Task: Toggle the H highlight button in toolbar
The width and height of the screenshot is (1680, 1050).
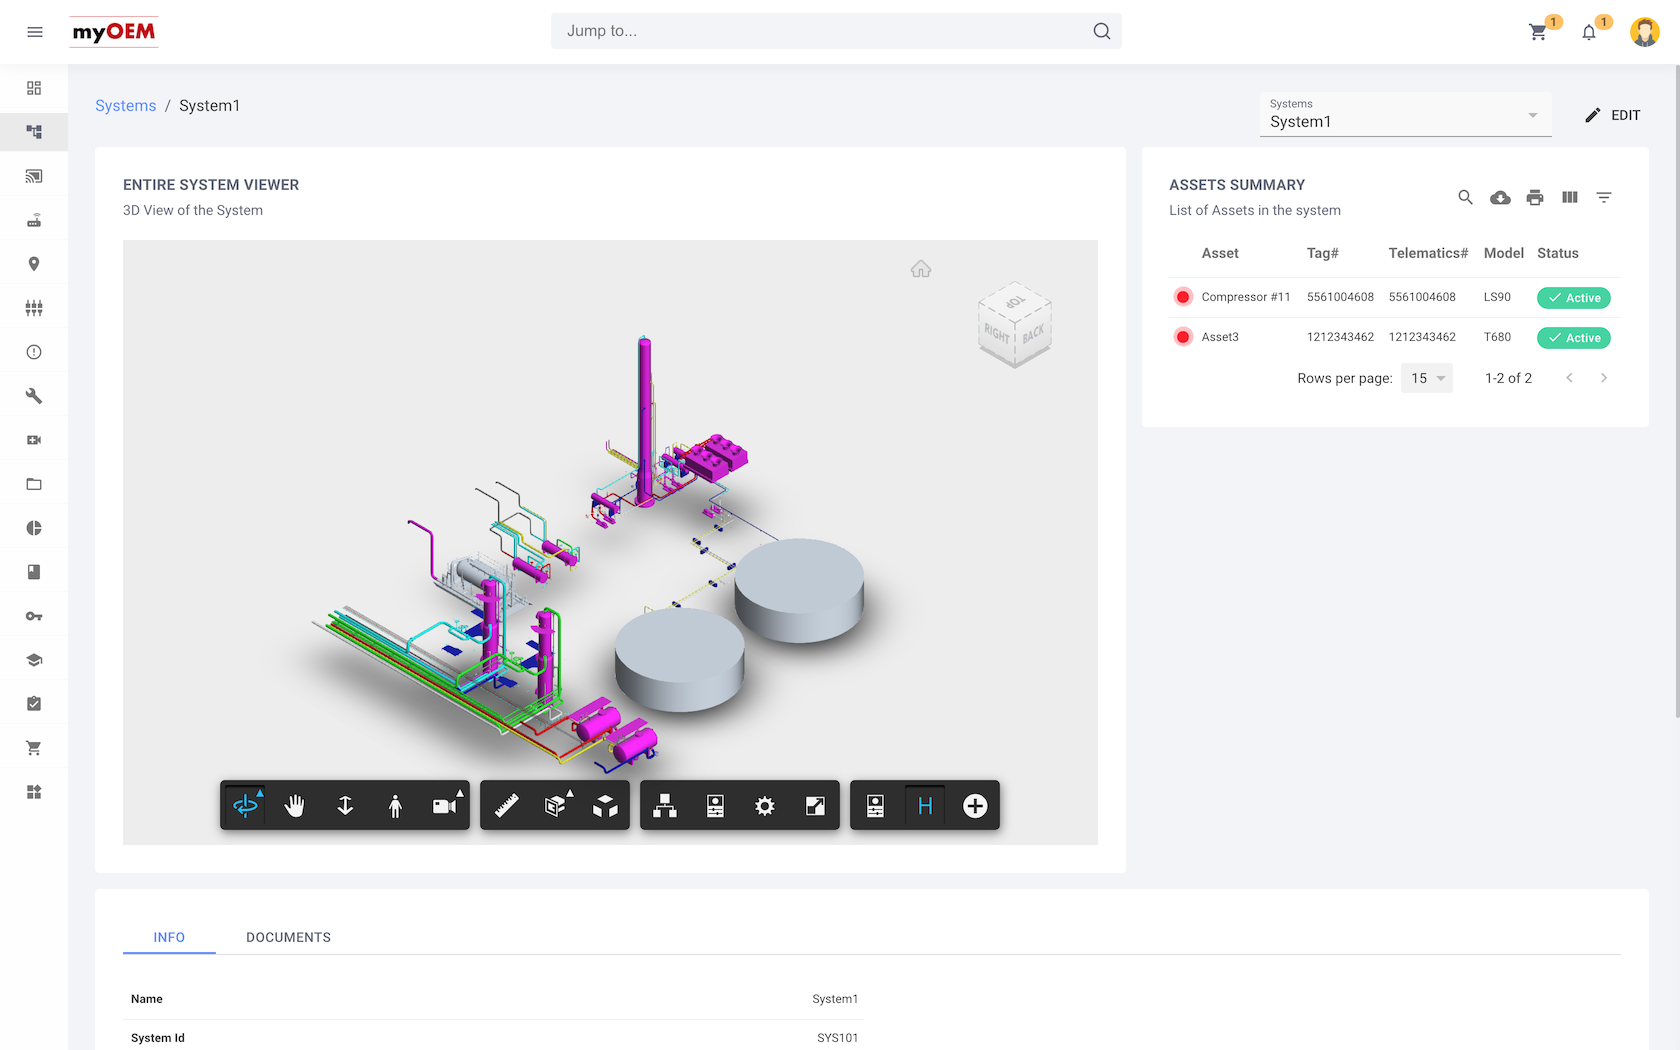Action: (925, 806)
